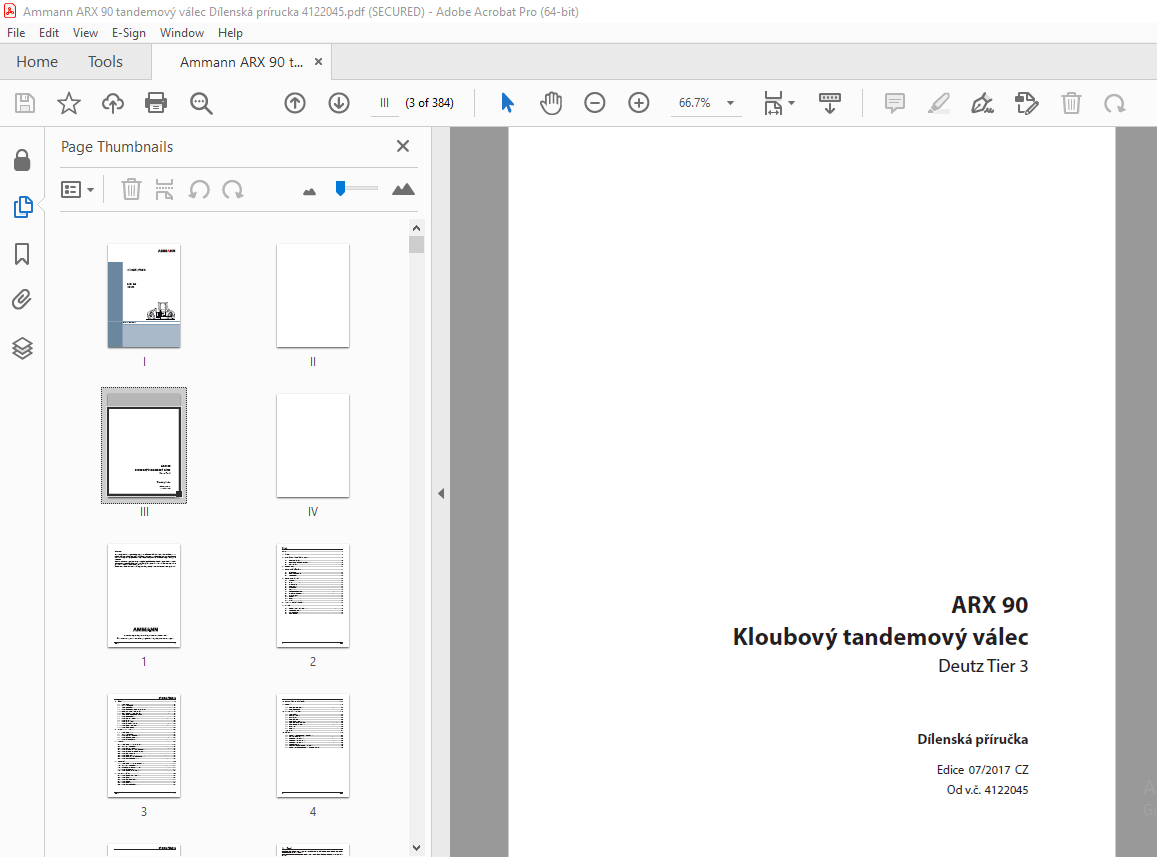Open print pages icon in thumbnails panel
This screenshot has height=857, width=1157.
point(164,189)
